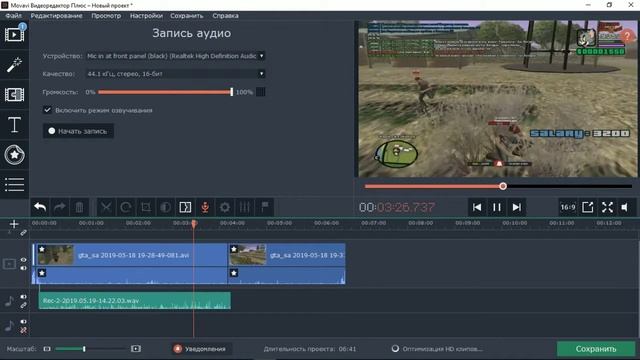Open the More tools list icon

(14, 184)
